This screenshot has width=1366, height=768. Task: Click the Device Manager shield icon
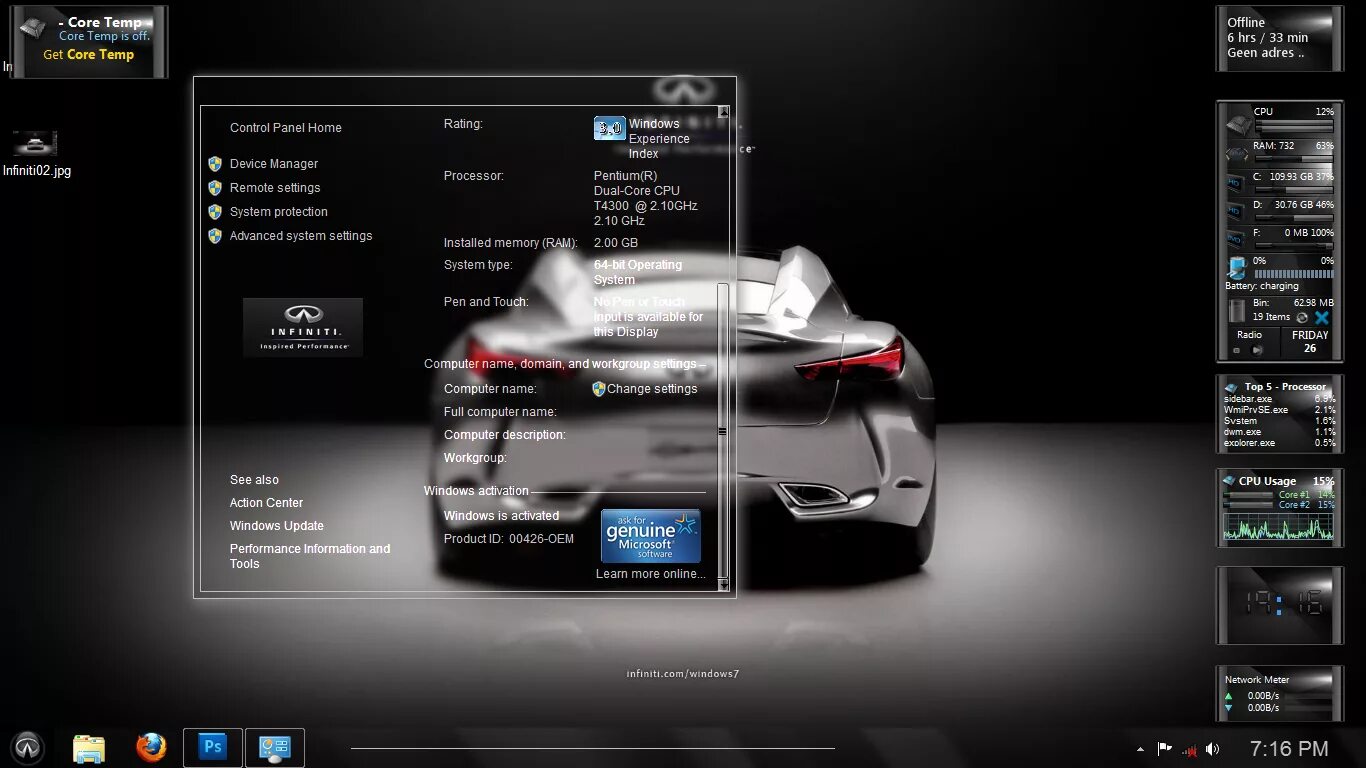[214, 164]
